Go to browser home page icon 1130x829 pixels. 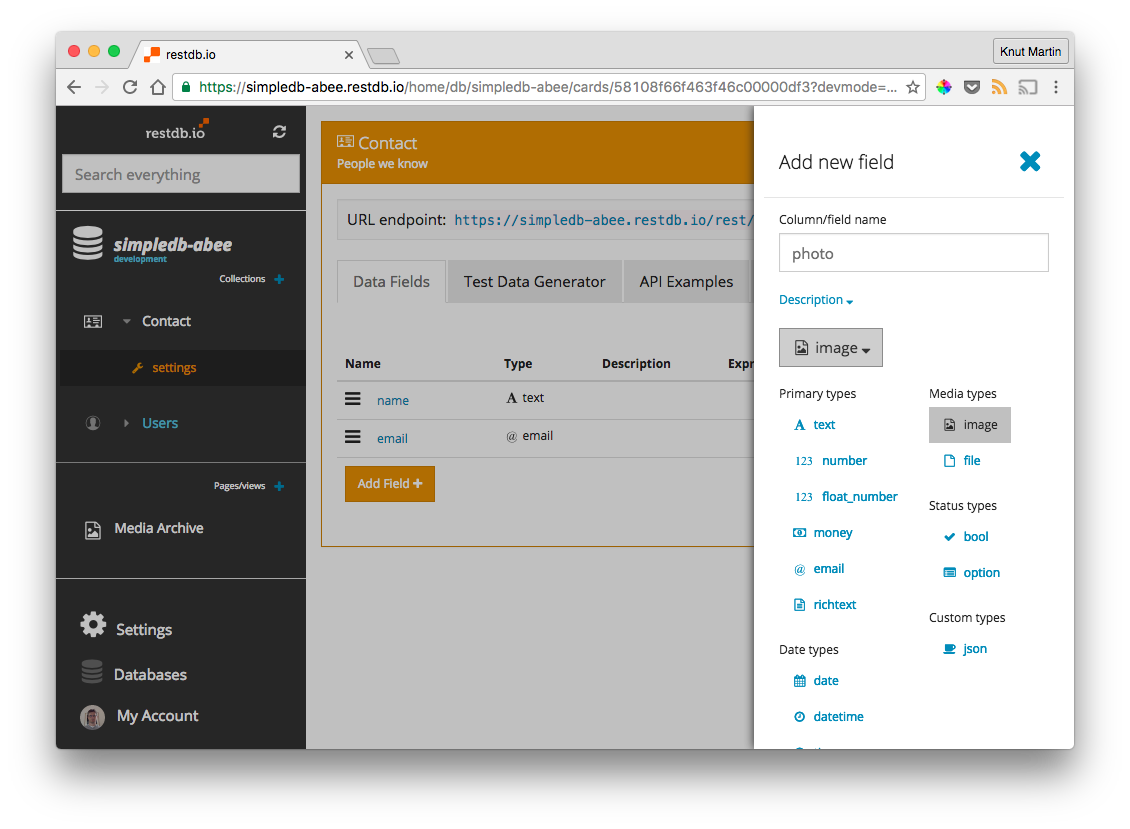pyautogui.click(x=158, y=87)
